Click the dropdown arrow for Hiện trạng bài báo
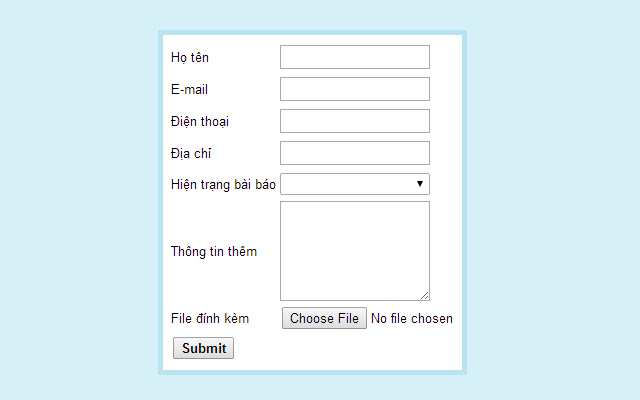The image size is (640, 400). click(x=420, y=184)
